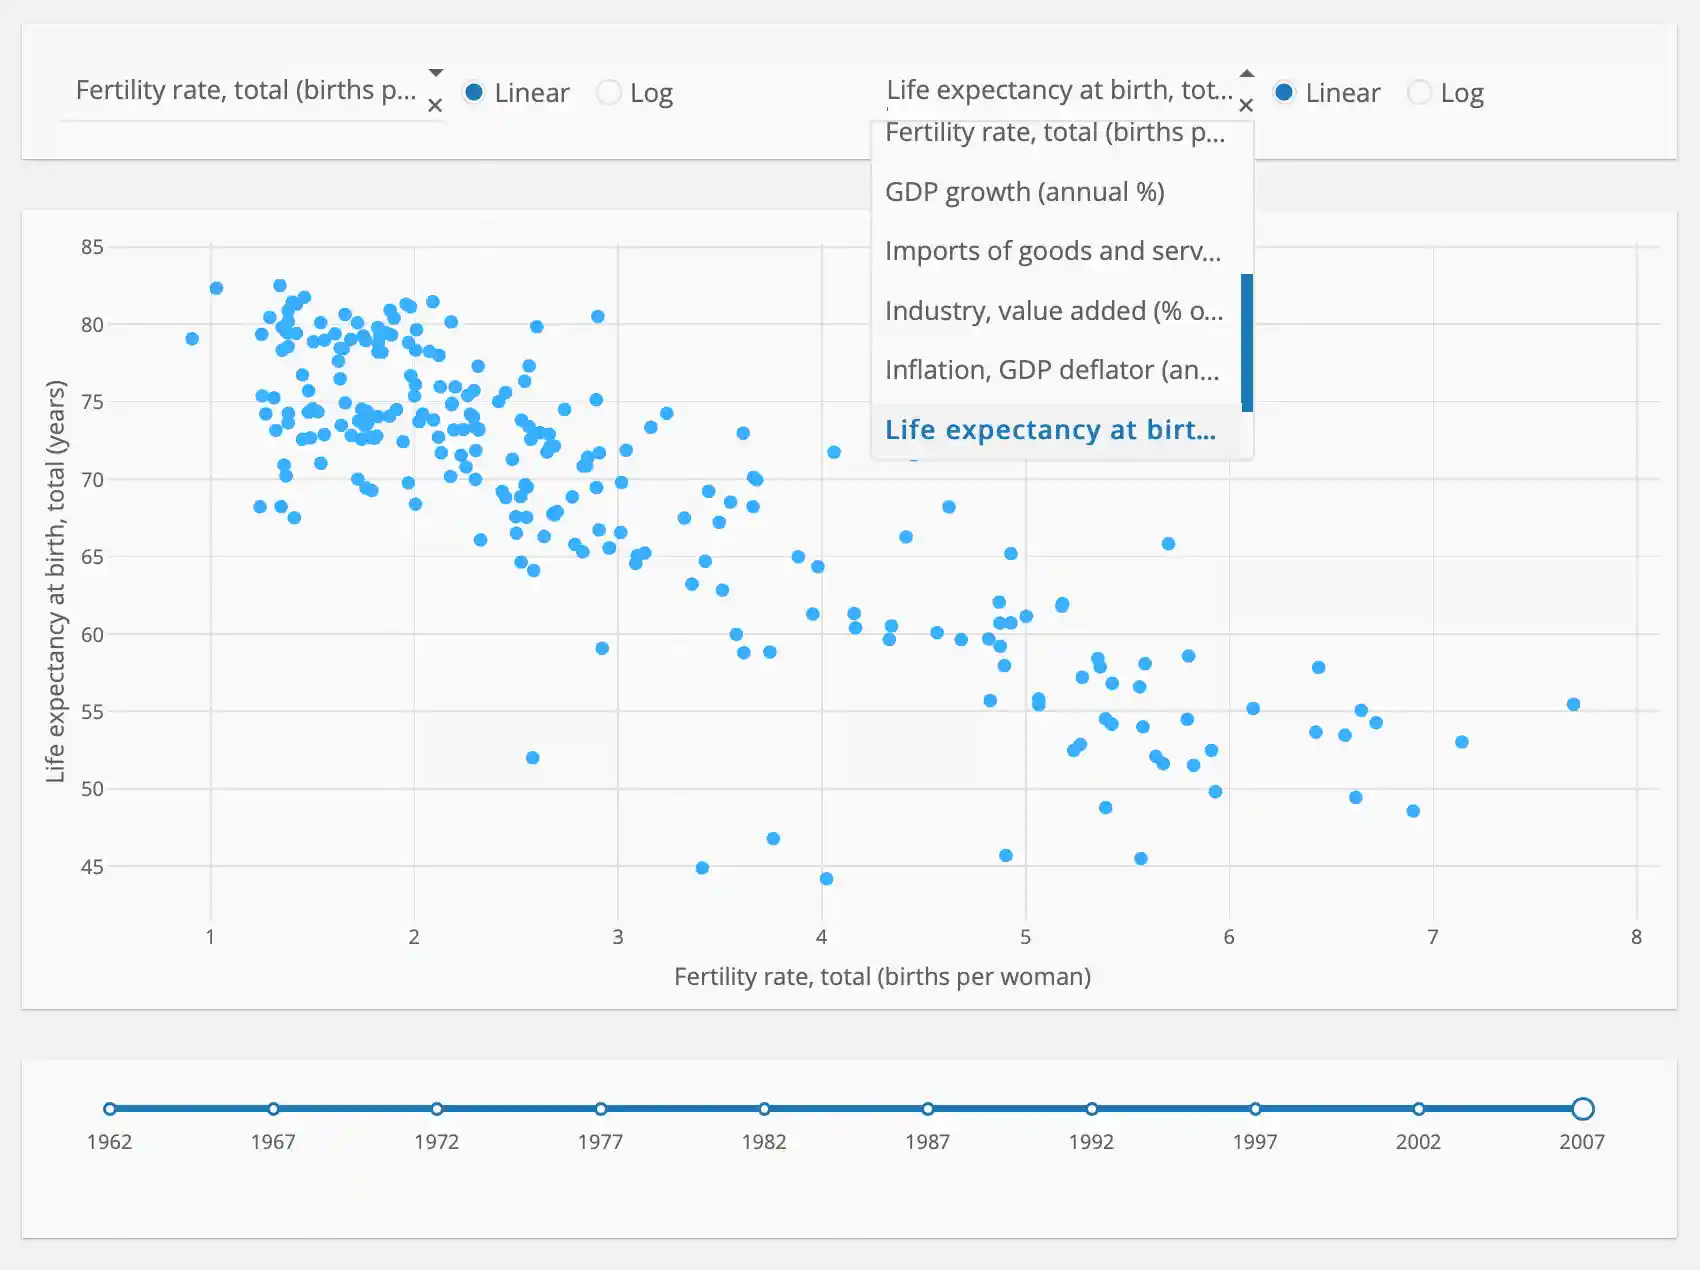Screen dimensions: 1700x1270
Task: Select Linear scale for the x-axis
Action: click(475, 93)
